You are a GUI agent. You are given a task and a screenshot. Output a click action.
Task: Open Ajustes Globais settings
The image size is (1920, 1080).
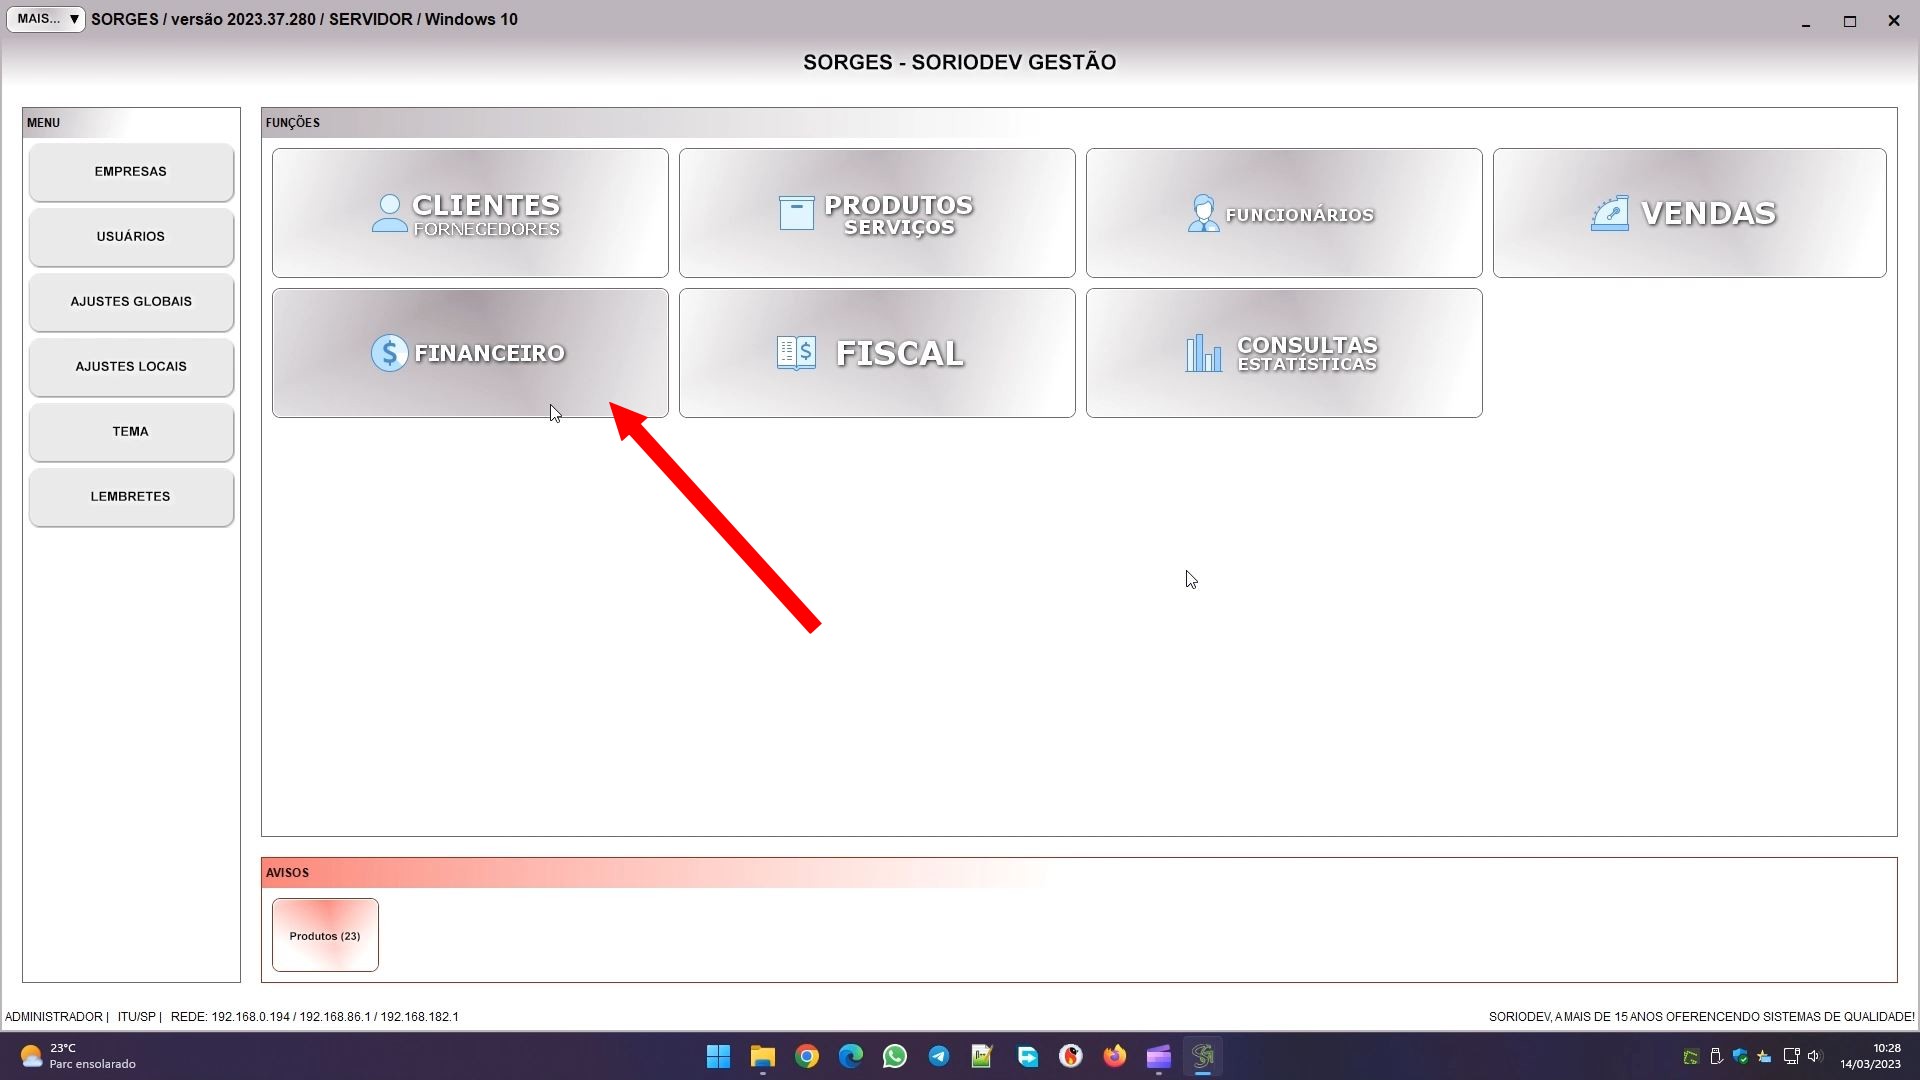click(131, 302)
